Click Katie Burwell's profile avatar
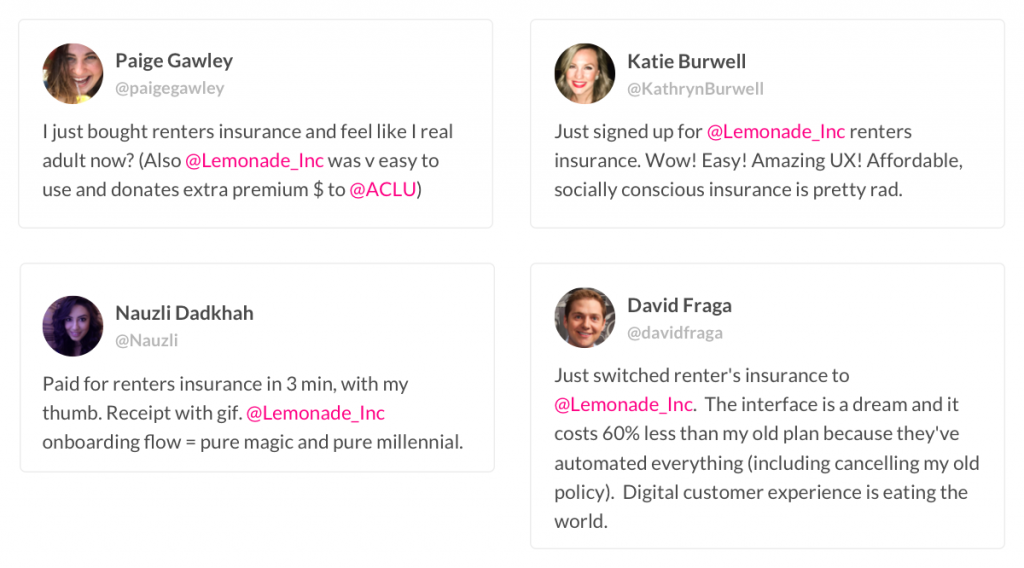This screenshot has height=568, width=1024. (x=585, y=73)
